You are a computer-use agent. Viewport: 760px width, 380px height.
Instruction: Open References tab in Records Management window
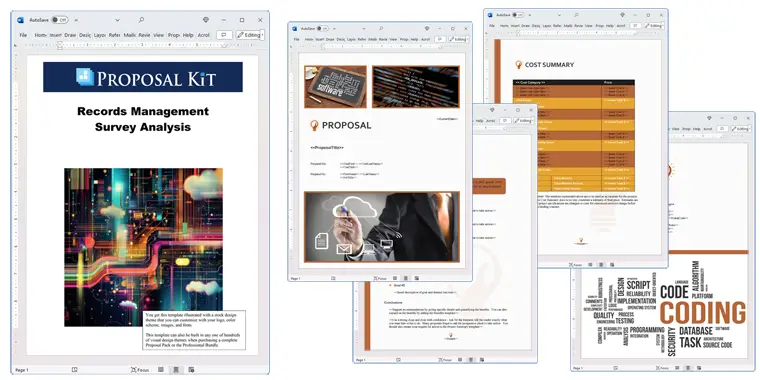tap(114, 35)
